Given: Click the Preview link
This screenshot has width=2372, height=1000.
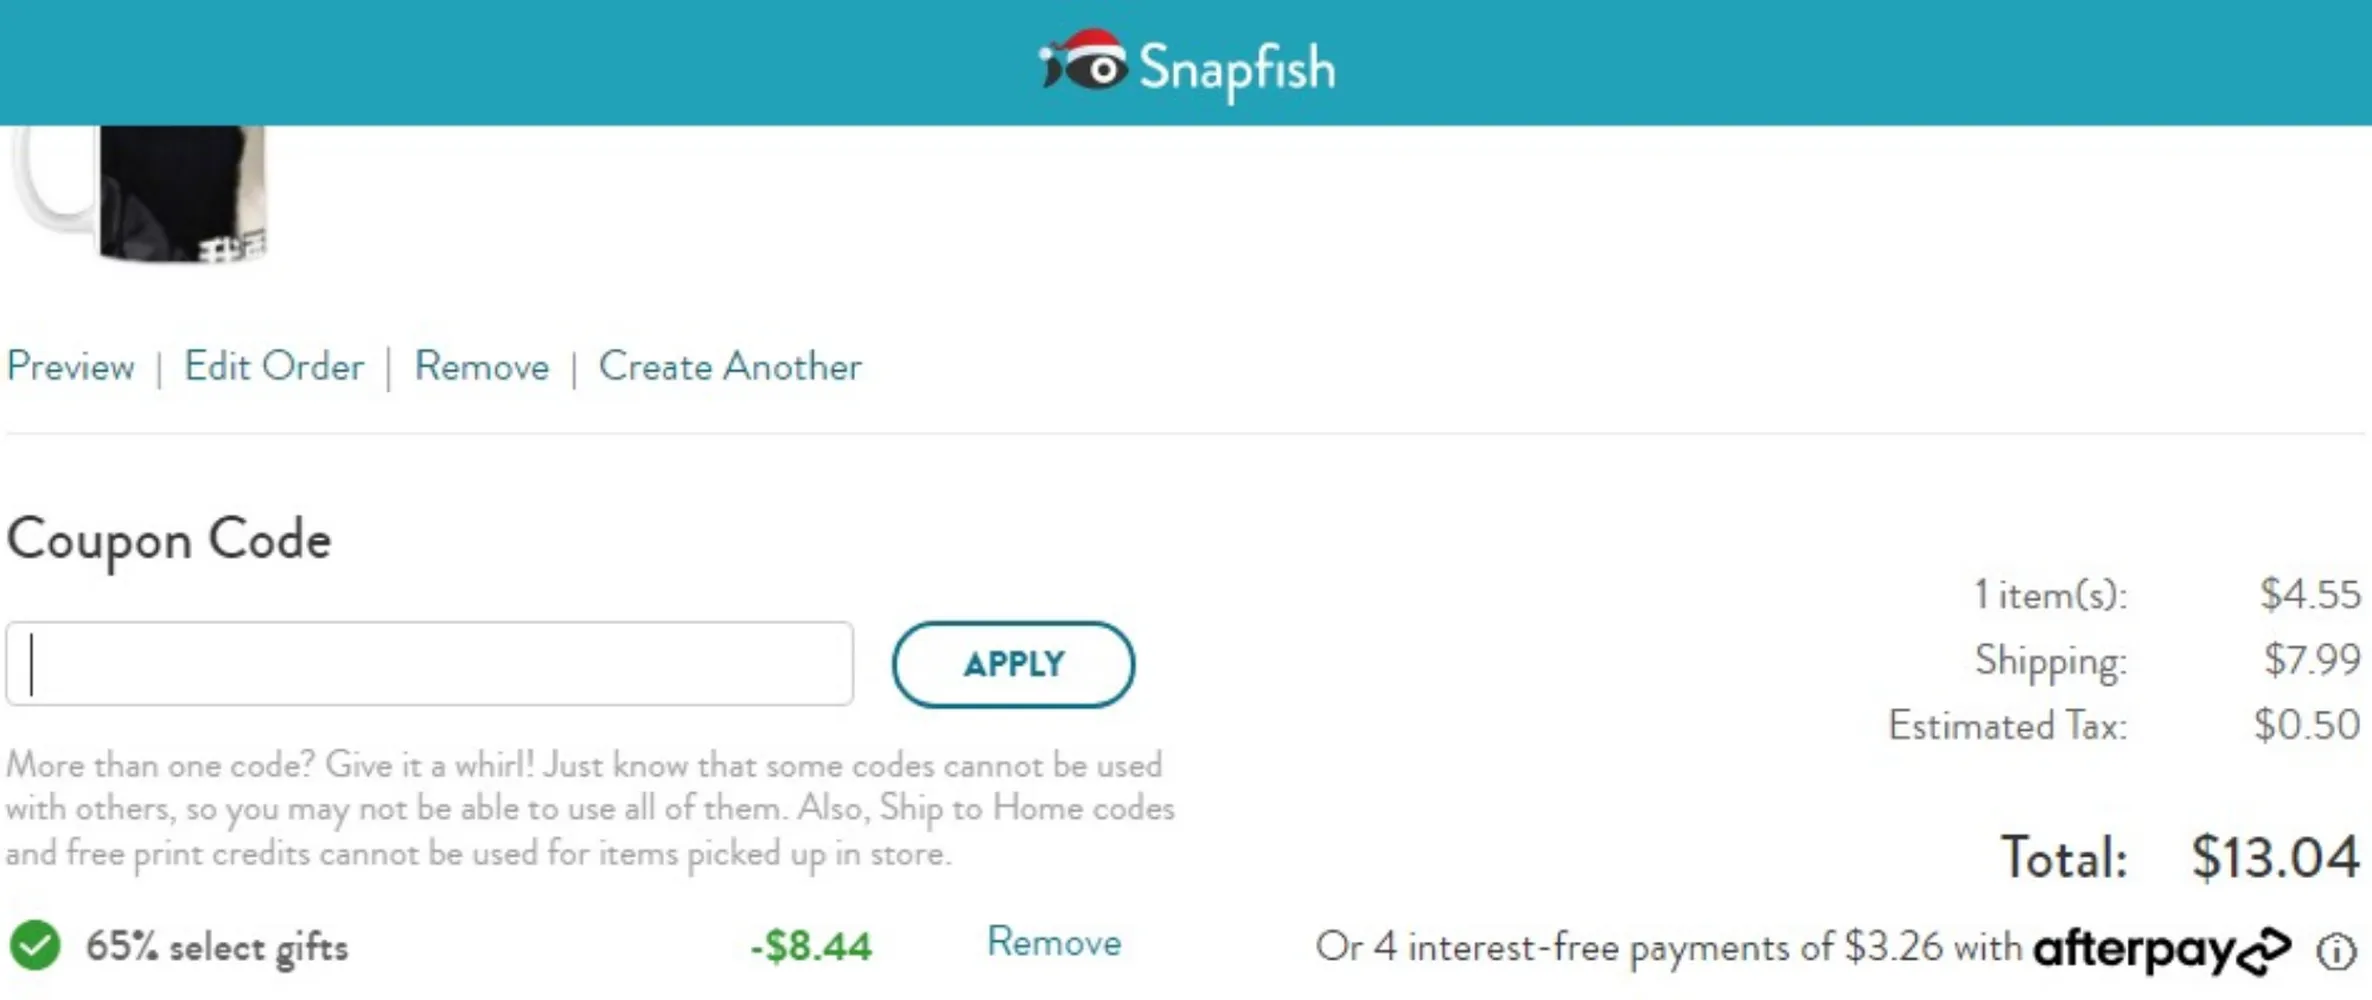Looking at the screenshot, I should (70, 366).
